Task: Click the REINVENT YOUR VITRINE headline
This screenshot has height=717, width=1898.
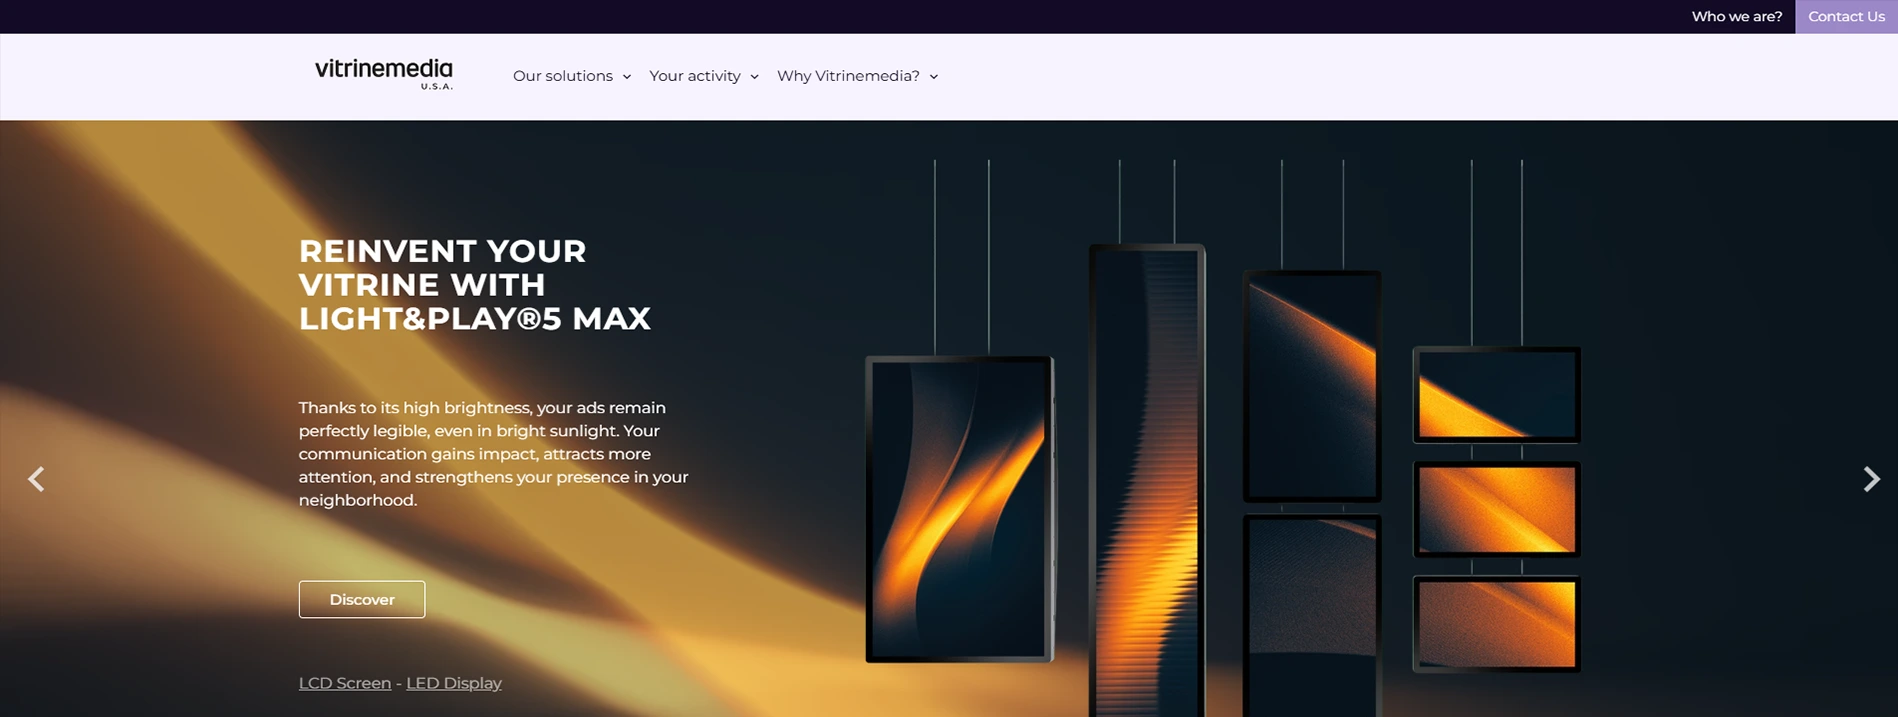Action: click(x=474, y=285)
